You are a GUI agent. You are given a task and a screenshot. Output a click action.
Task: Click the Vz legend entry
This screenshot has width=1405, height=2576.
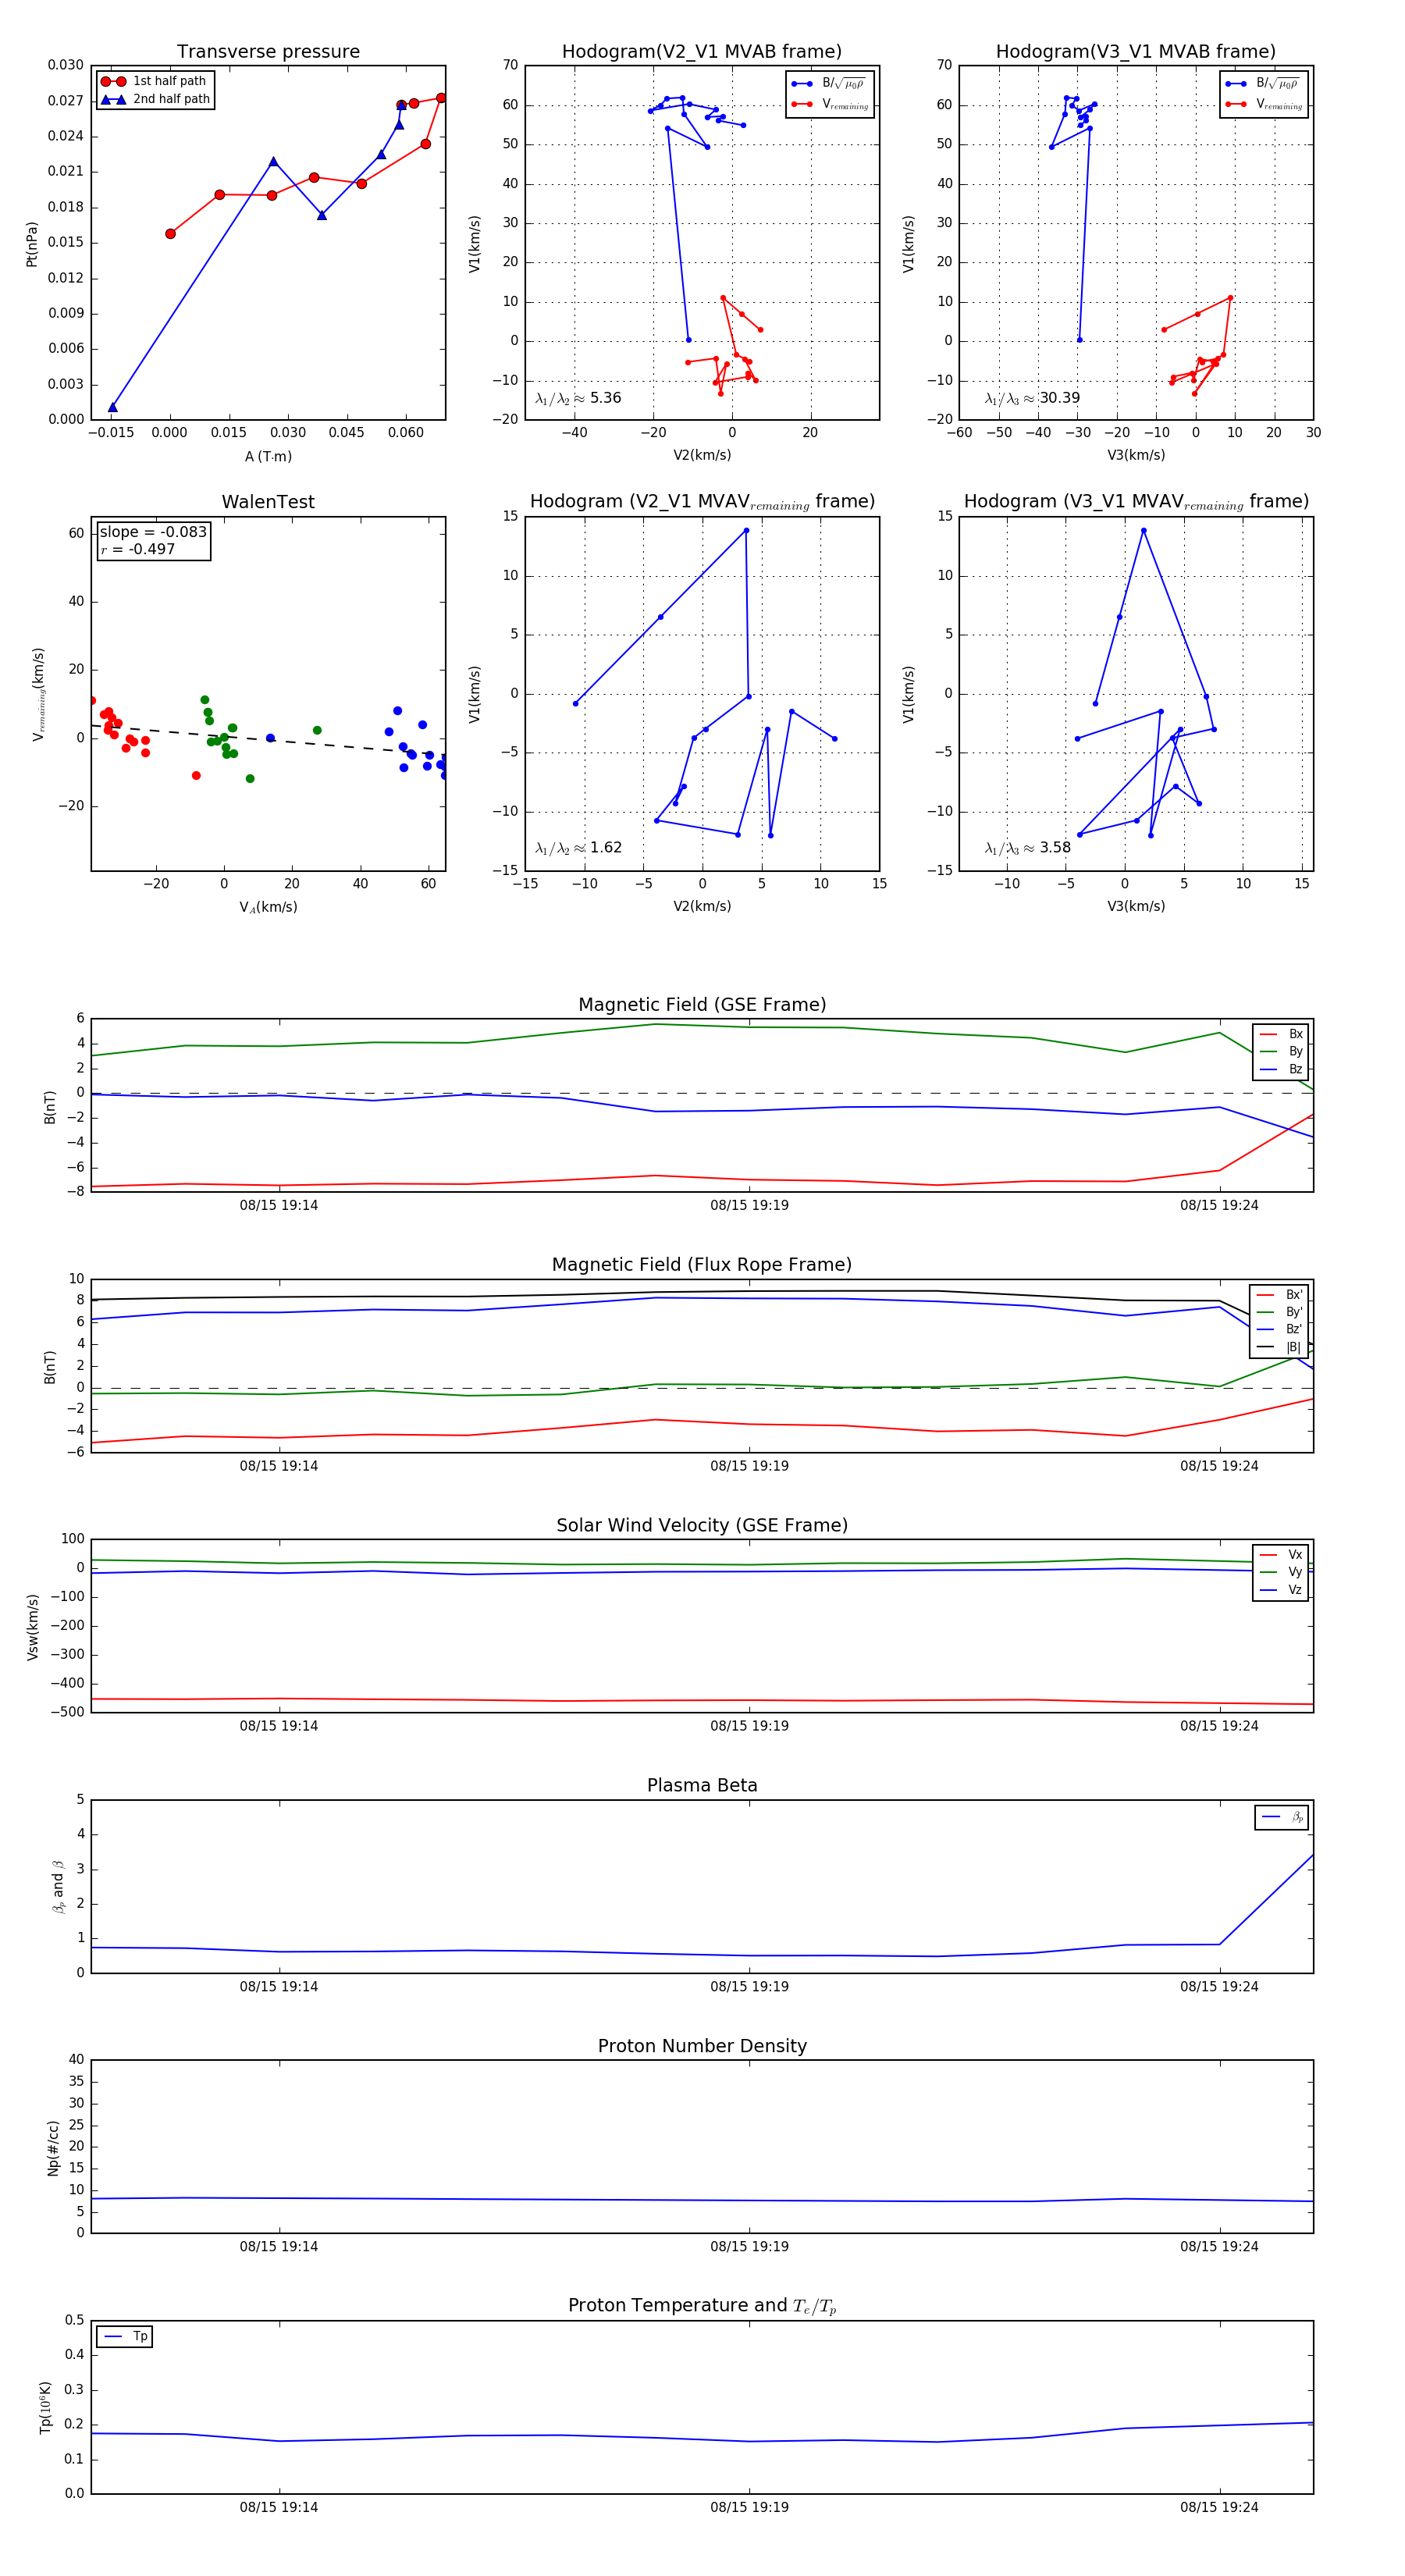click(1281, 1591)
